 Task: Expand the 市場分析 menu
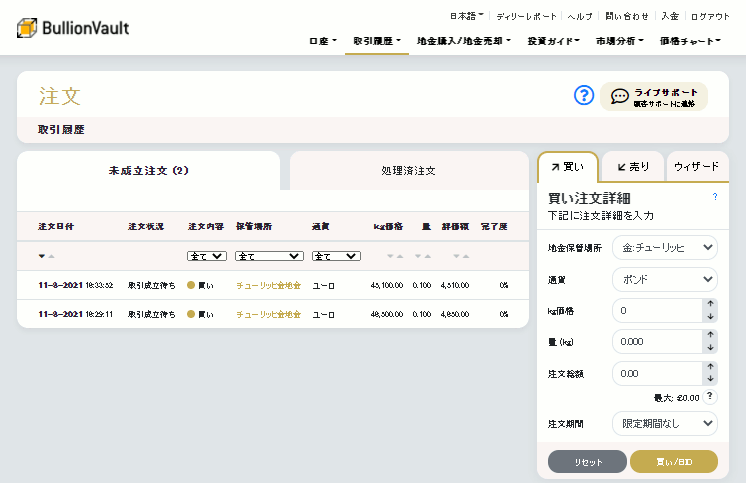[619, 41]
